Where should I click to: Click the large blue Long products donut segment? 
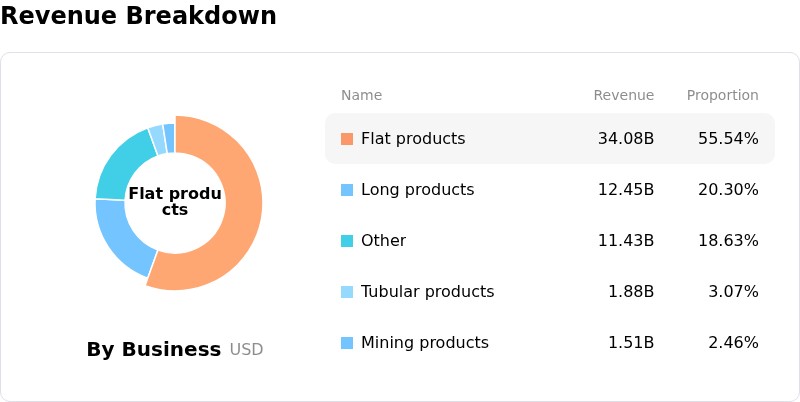pyautogui.click(x=122, y=237)
